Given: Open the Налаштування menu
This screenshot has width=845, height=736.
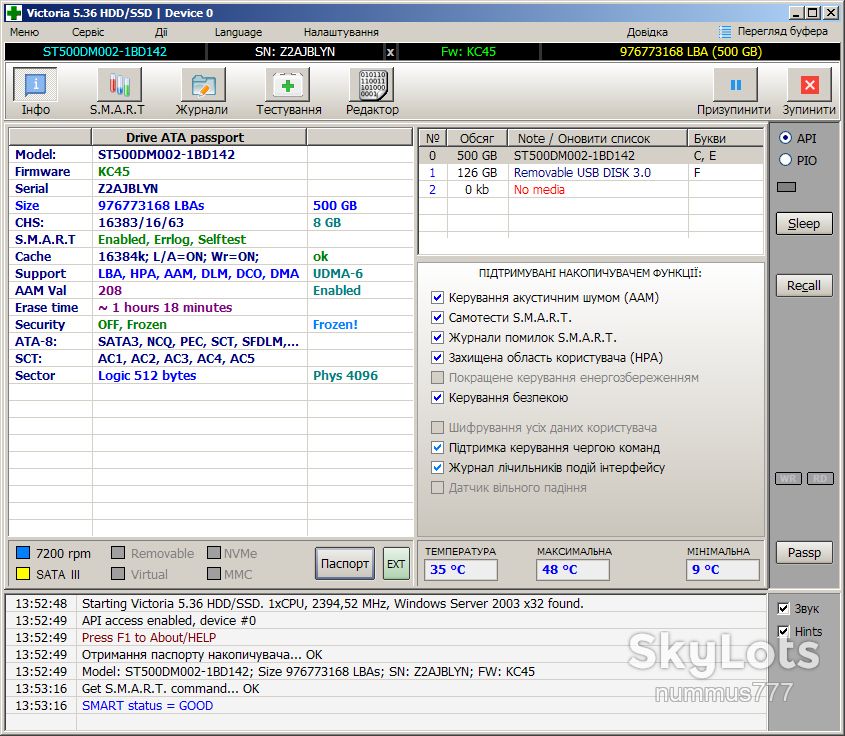Looking at the screenshot, I should point(341,32).
